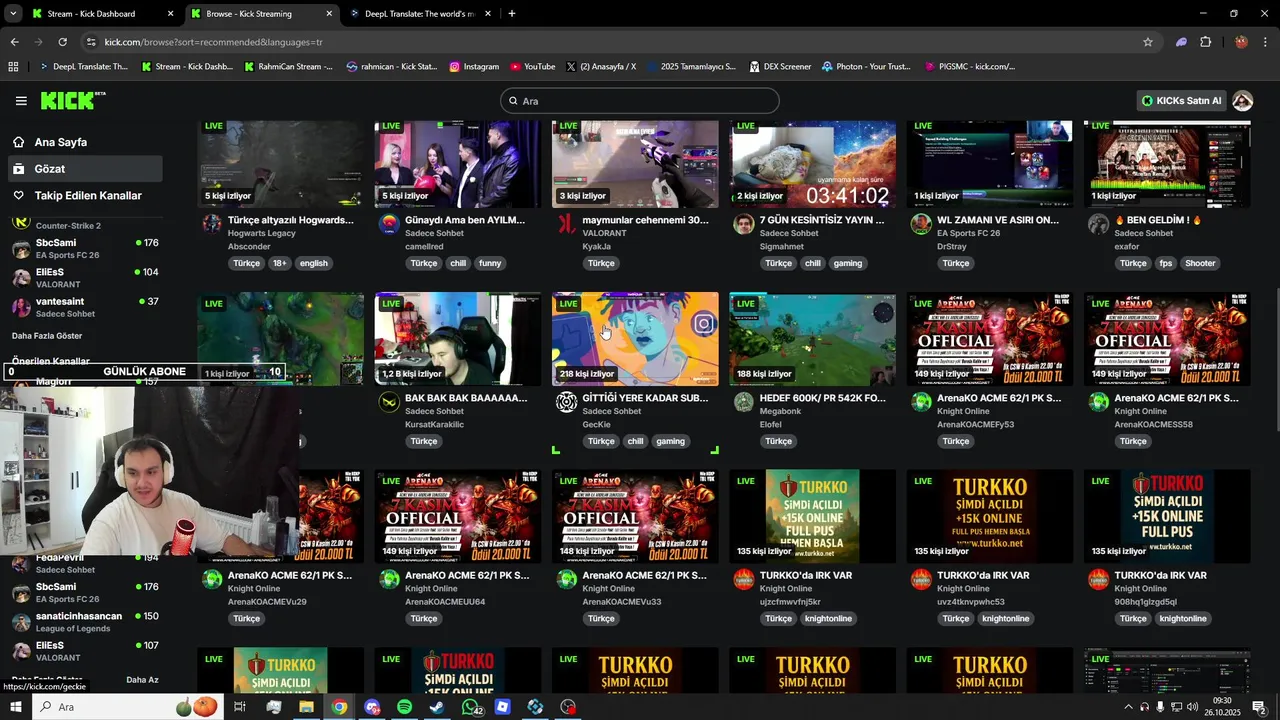
Task: Open the Roblox icon on the taskbar
Action: [x=502, y=707]
